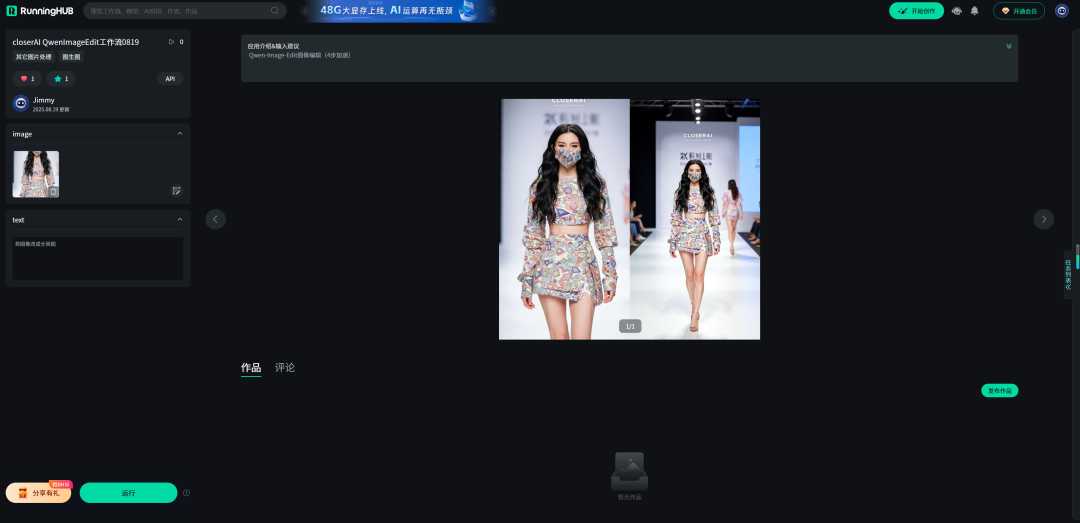Image resolution: width=1080 pixels, height=523 pixels.
Task: Show next result with right arrow
Action: [x=1043, y=219]
